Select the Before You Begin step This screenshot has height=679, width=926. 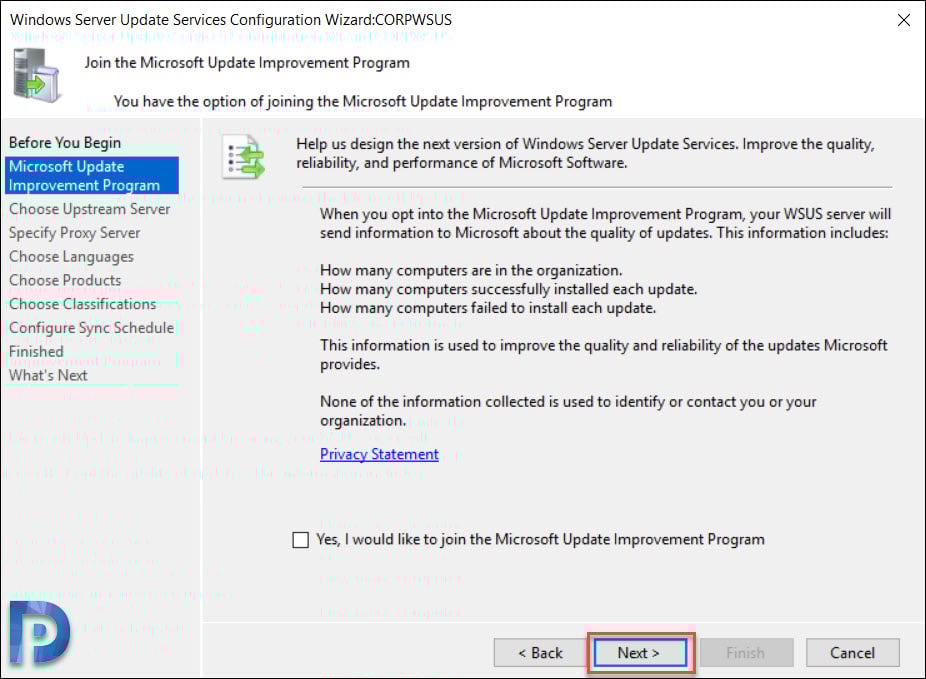[65, 143]
